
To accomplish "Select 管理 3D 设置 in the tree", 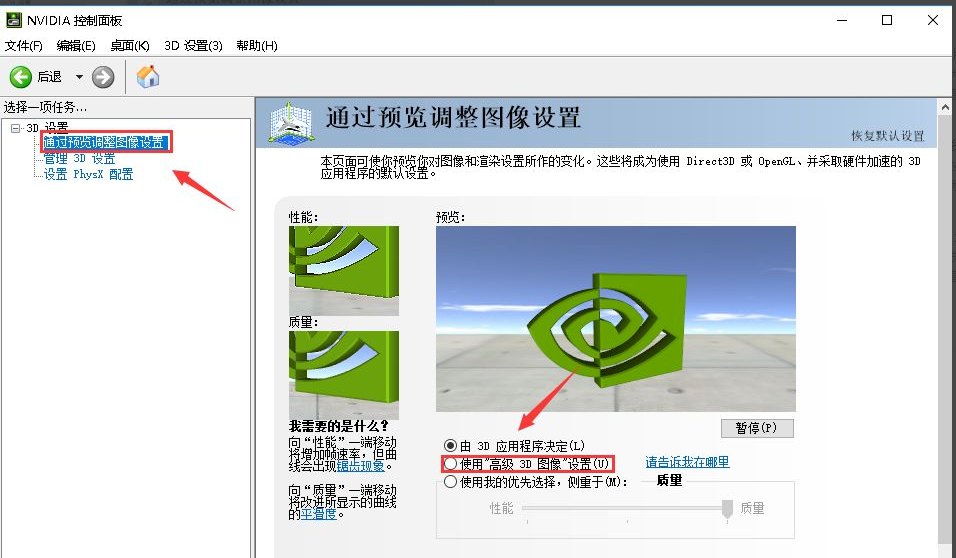I will coord(80,159).
